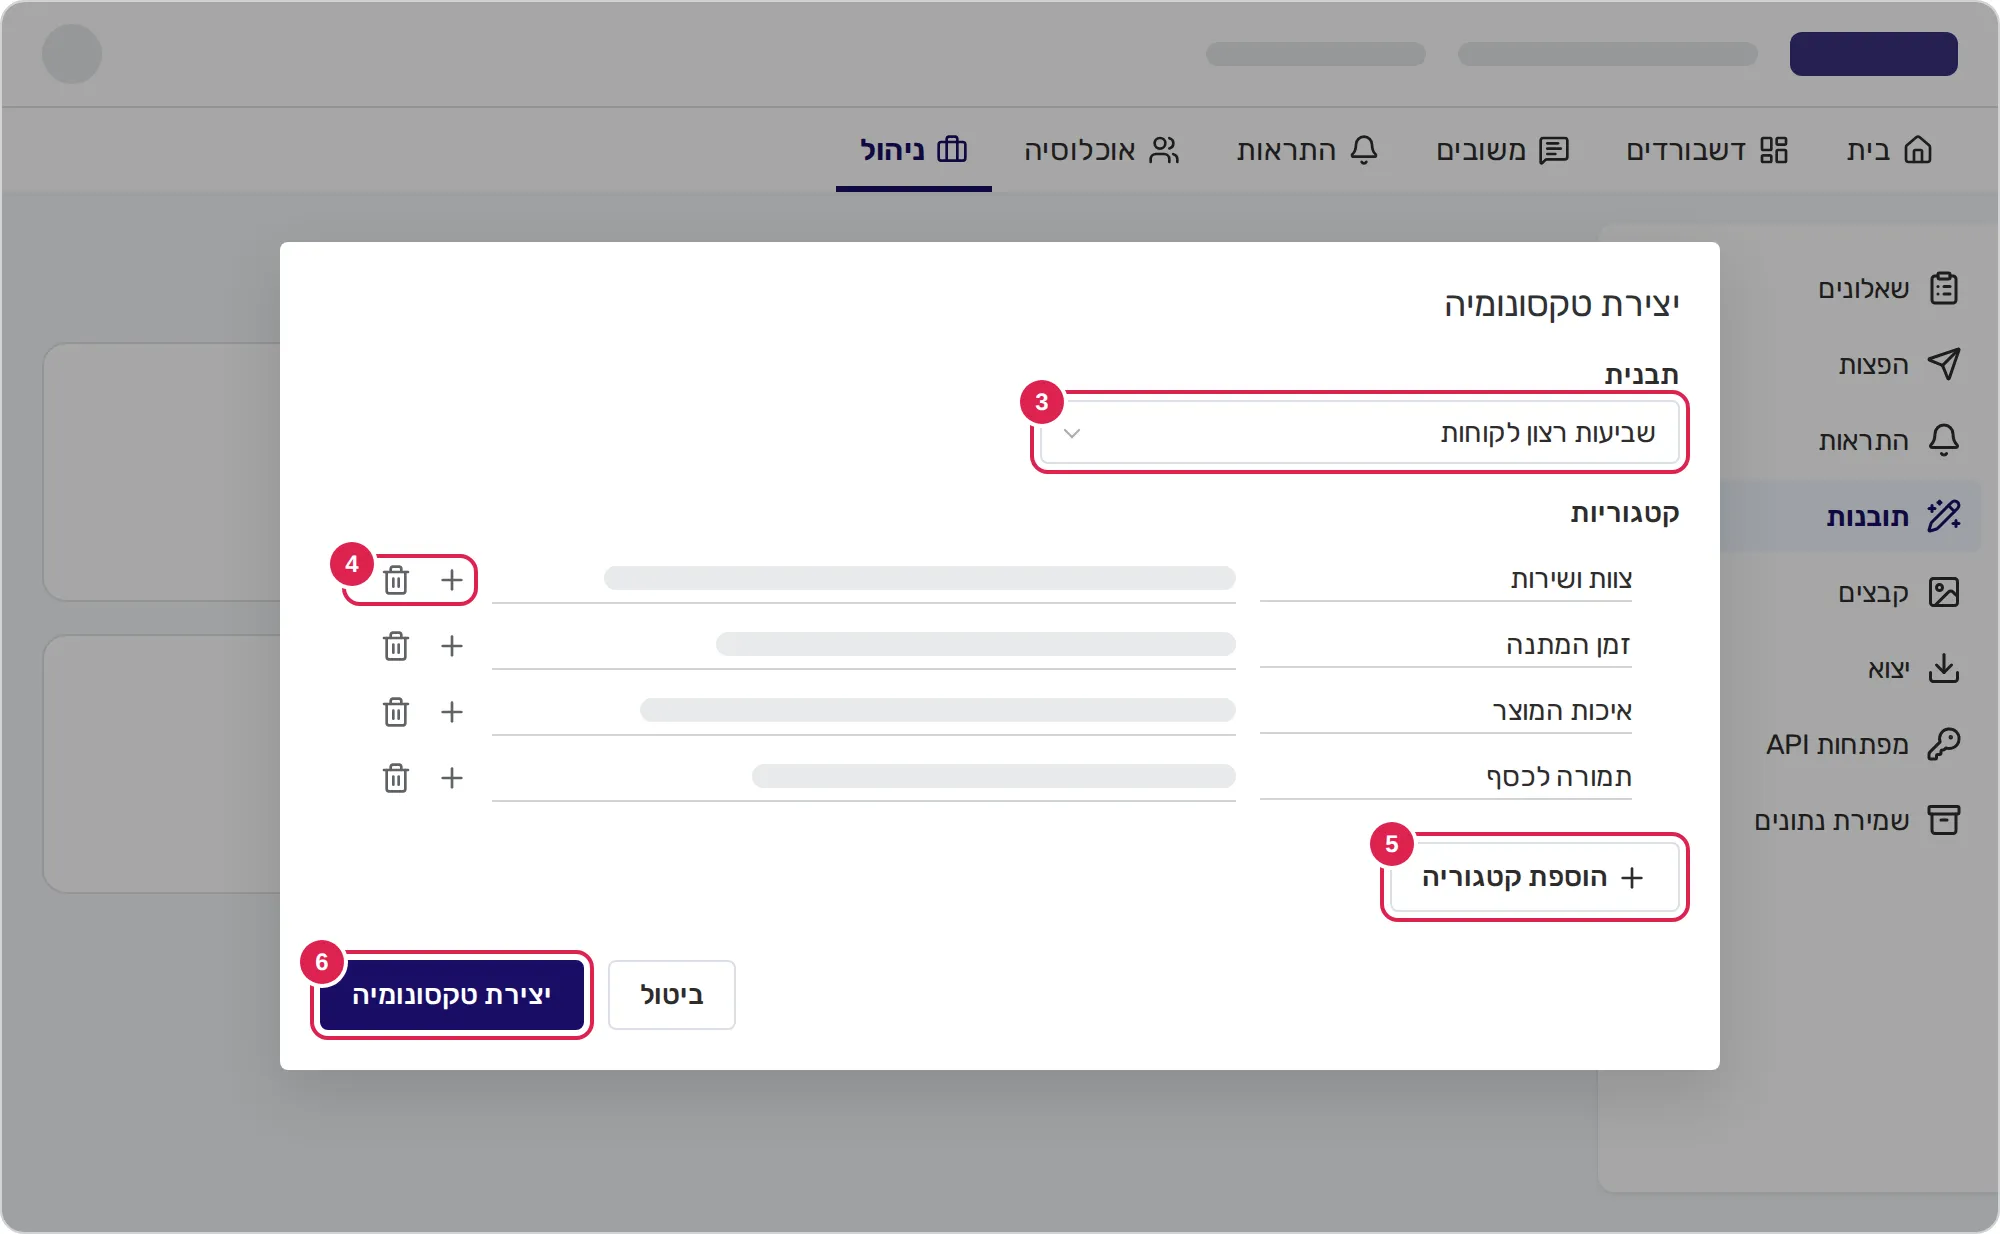The width and height of the screenshot is (2000, 1234).
Task: Delete the תמורה לכסף category row
Action: click(x=396, y=778)
